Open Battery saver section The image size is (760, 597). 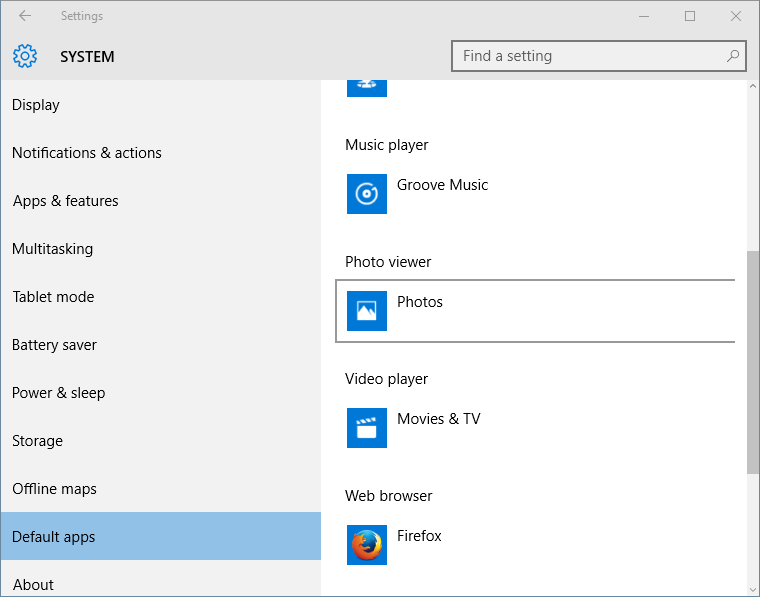point(54,345)
